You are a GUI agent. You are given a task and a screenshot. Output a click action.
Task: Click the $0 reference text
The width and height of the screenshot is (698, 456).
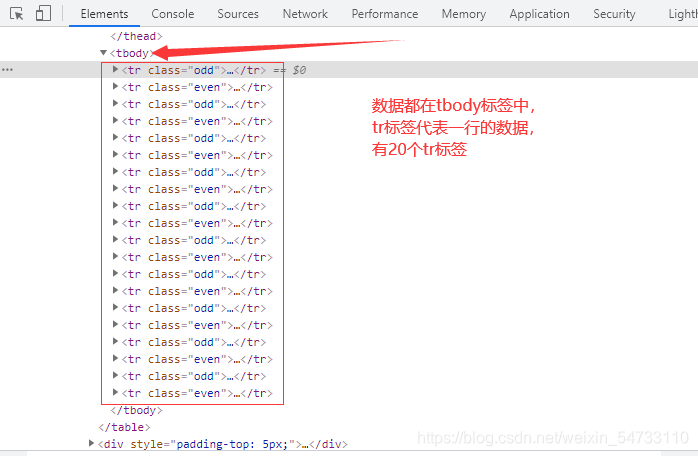tap(299, 70)
